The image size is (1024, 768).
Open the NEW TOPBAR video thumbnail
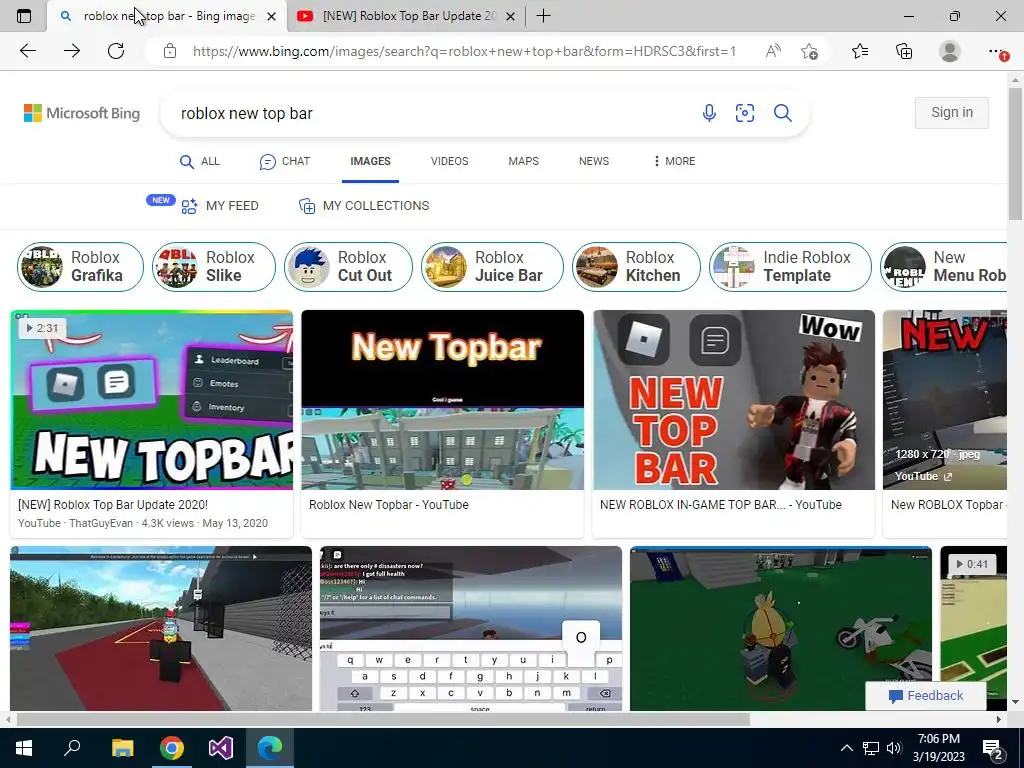(152, 400)
